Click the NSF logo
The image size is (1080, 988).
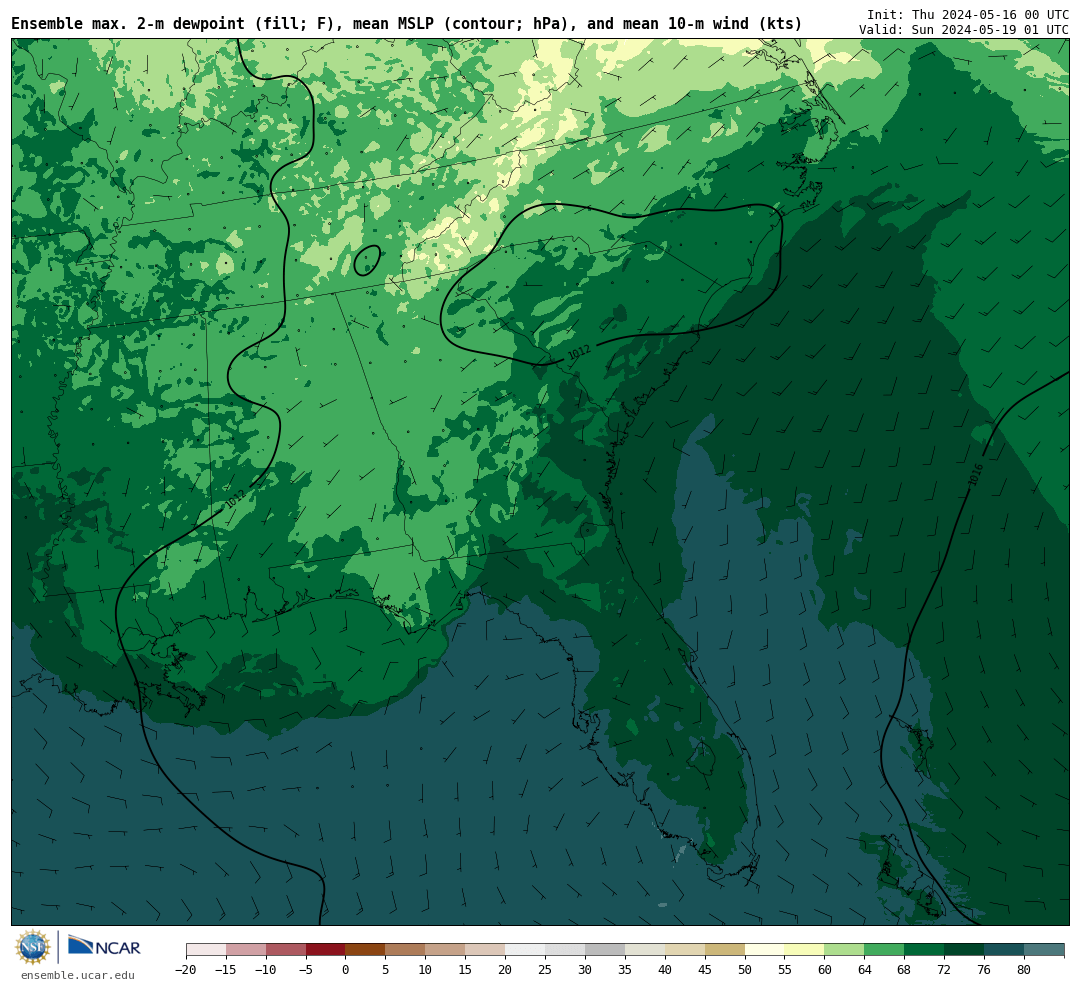33,947
